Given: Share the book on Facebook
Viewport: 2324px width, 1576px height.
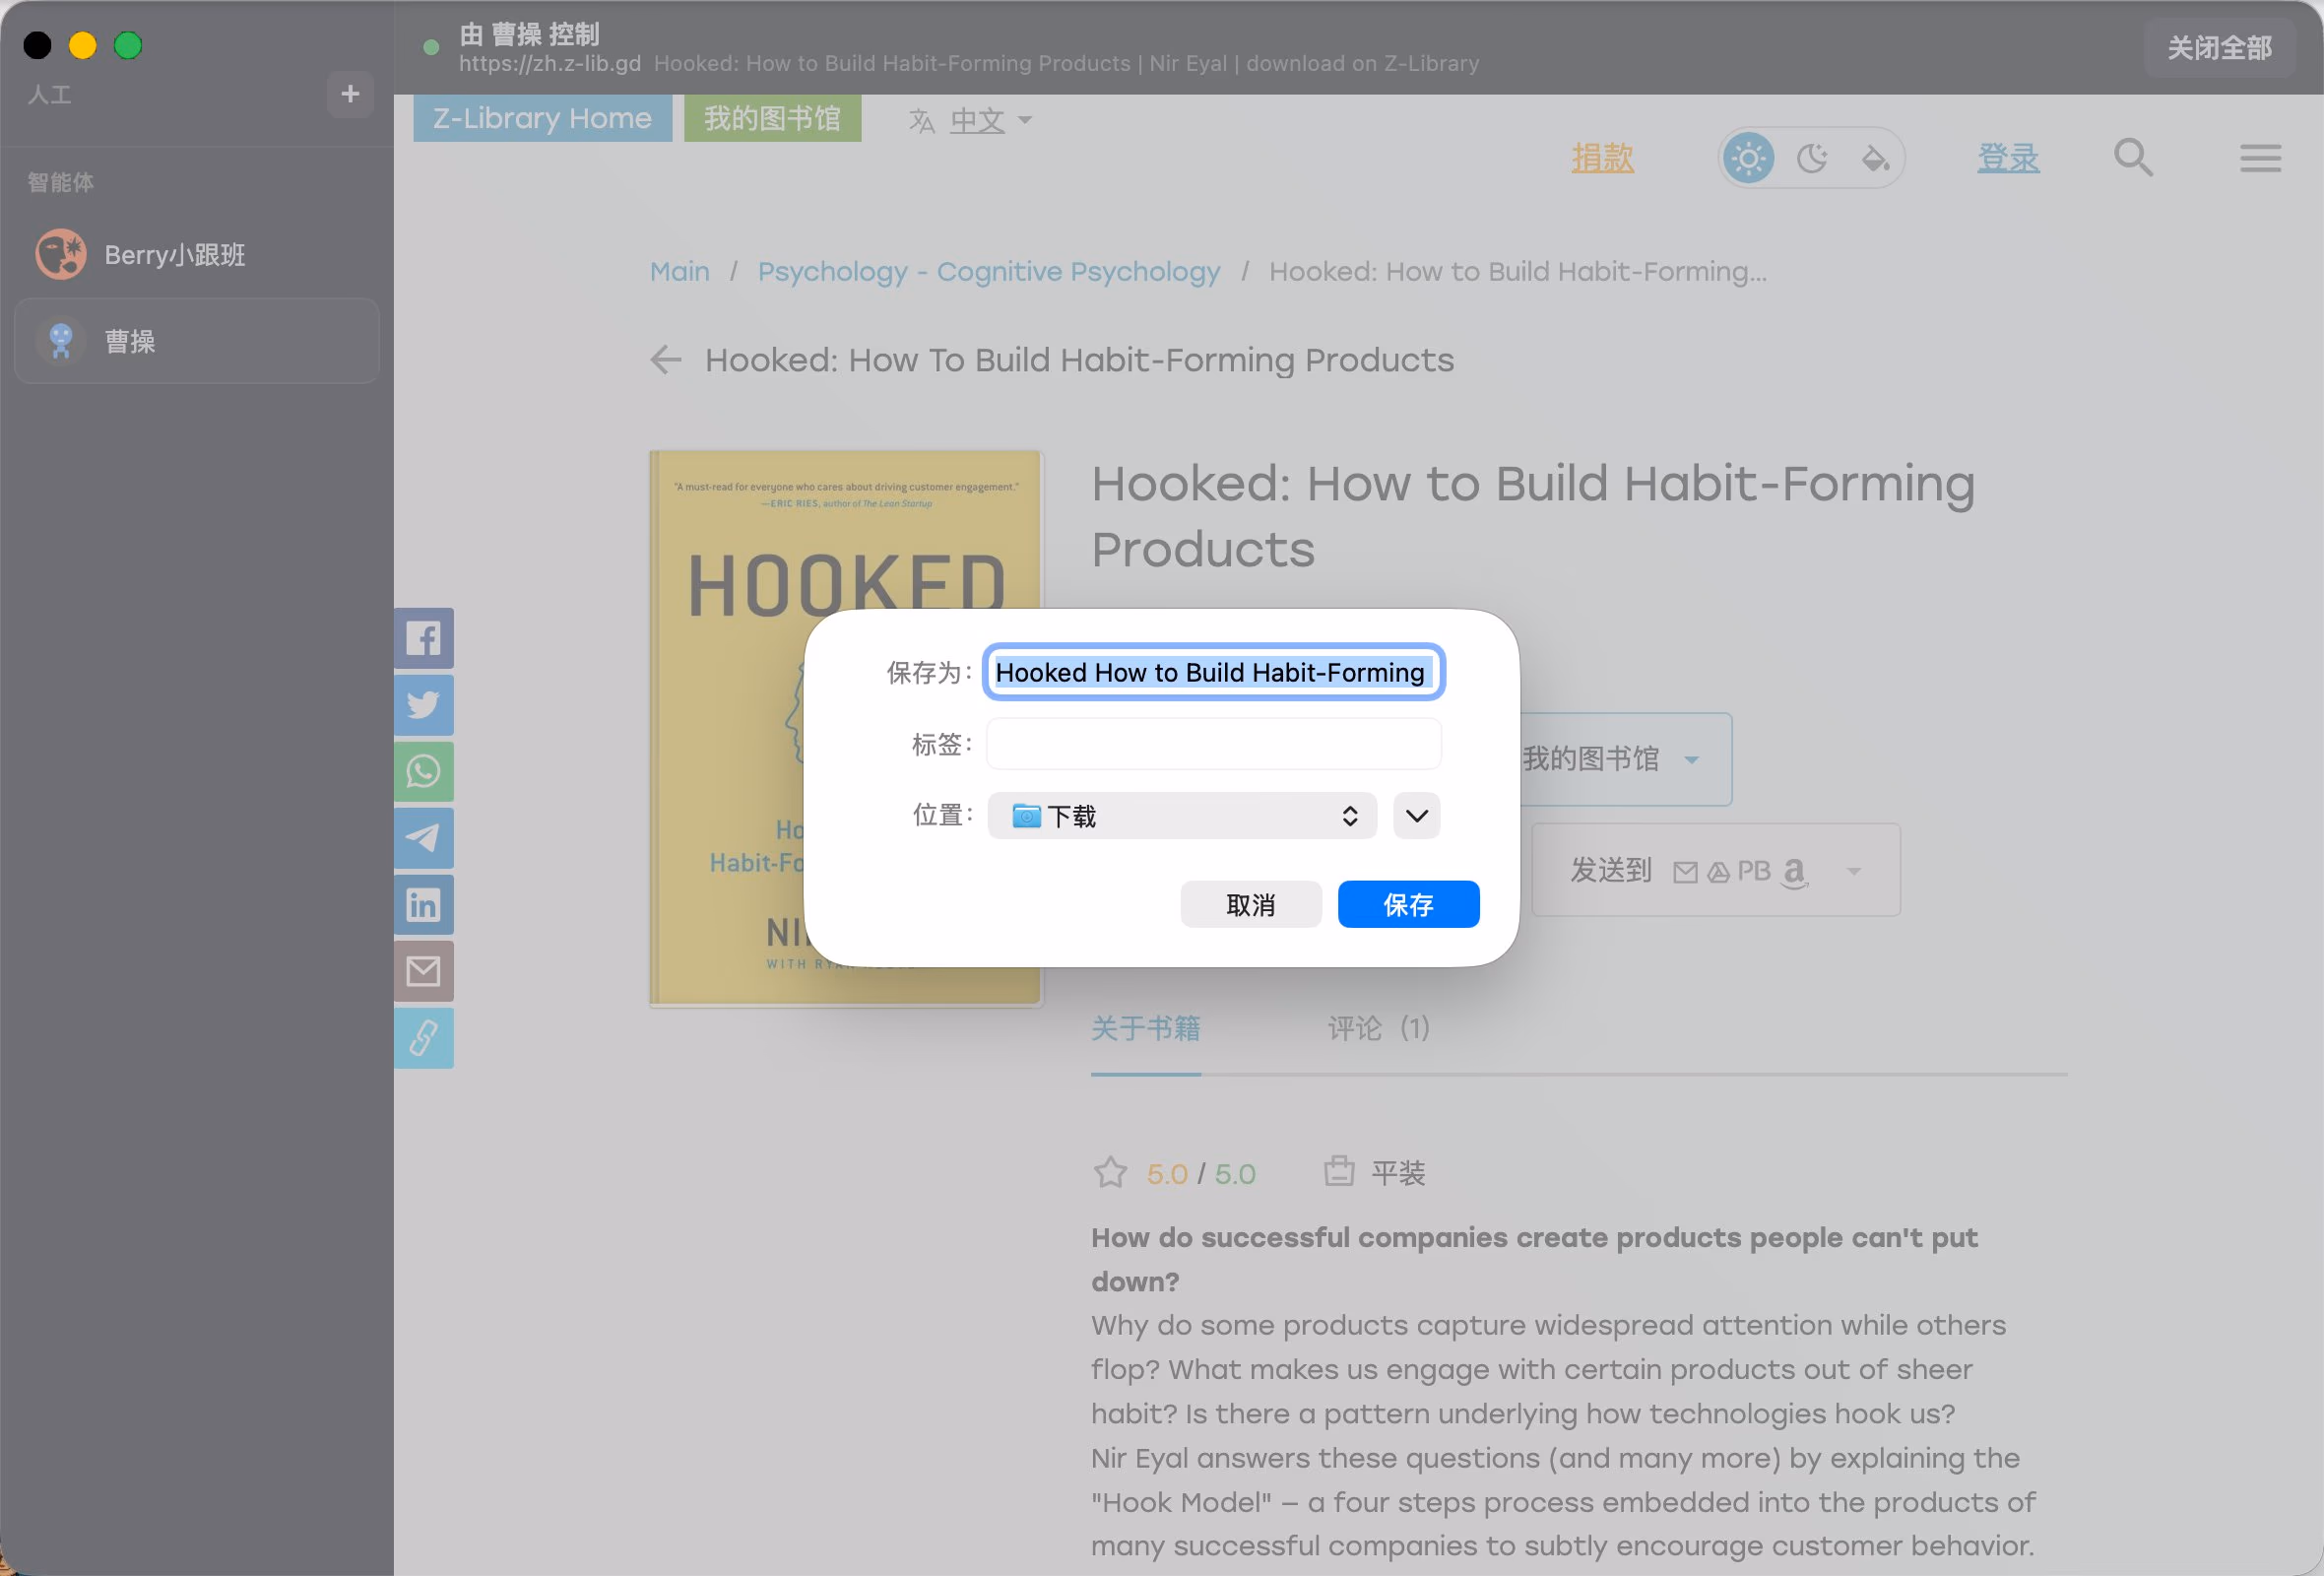Looking at the screenshot, I should [423, 638].
